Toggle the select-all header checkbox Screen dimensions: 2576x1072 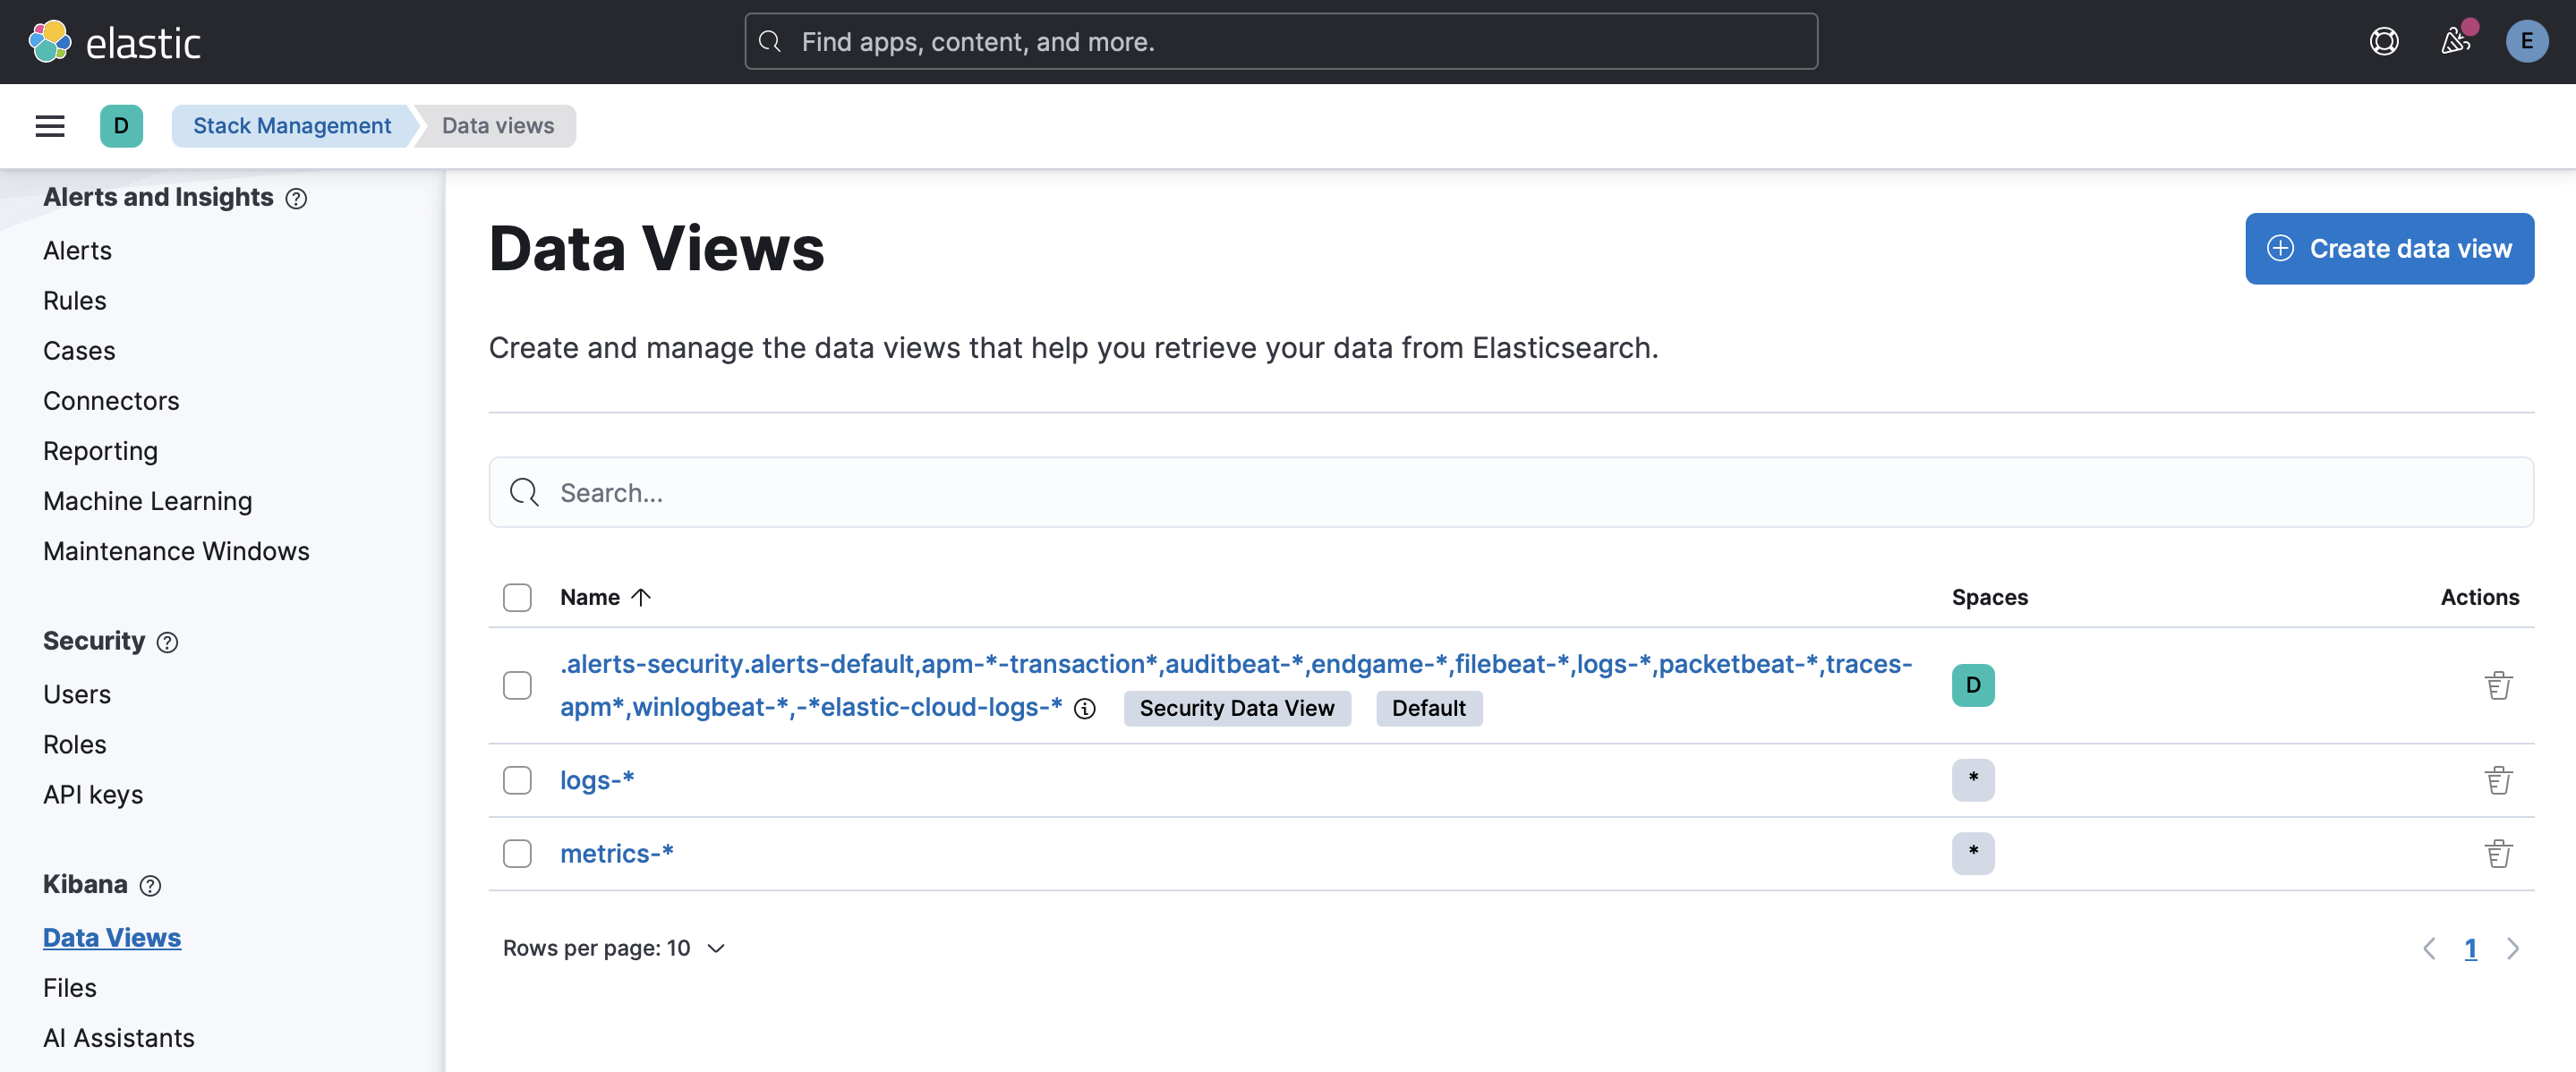click(x=517, y=597)
